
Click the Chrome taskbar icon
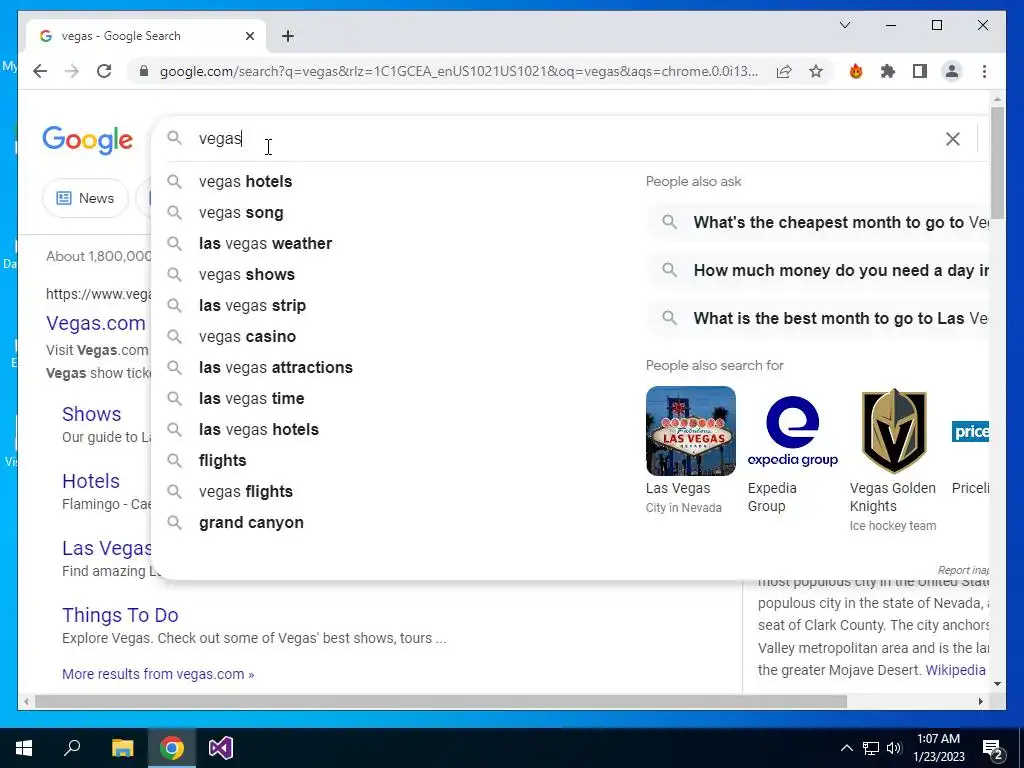tap(172, 748)
